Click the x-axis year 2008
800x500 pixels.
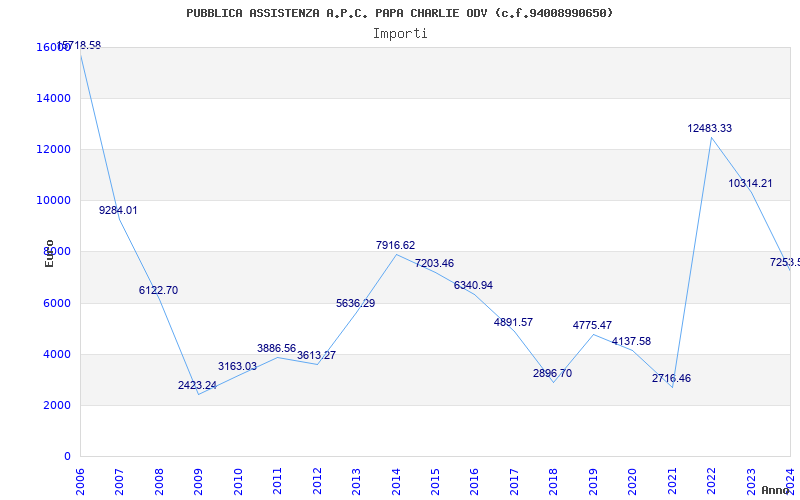click(x=159, y=482)
